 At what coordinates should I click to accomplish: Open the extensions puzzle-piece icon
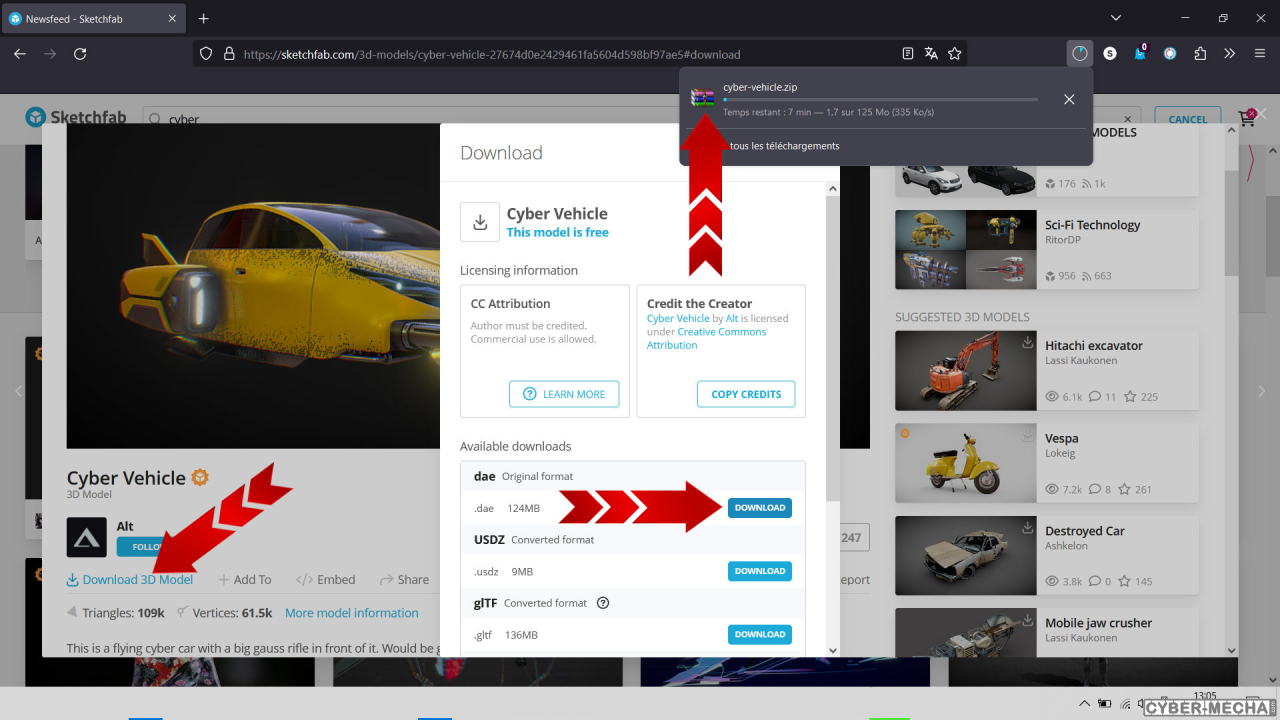tap(1200, 54)
